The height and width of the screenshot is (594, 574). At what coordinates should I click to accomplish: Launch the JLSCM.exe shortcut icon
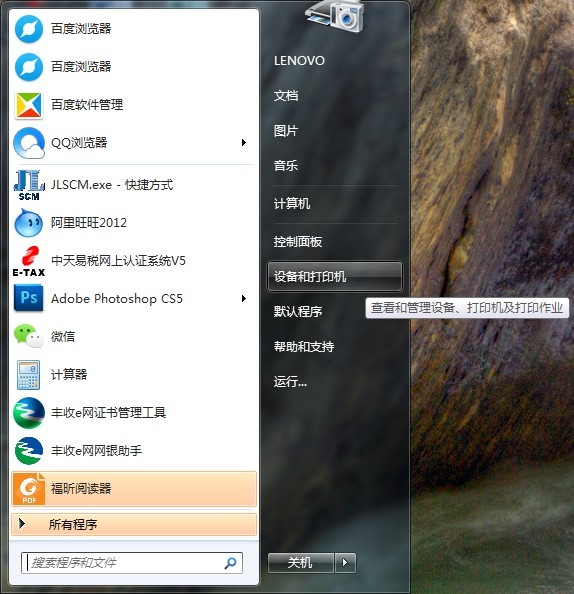tap(28, 185)
